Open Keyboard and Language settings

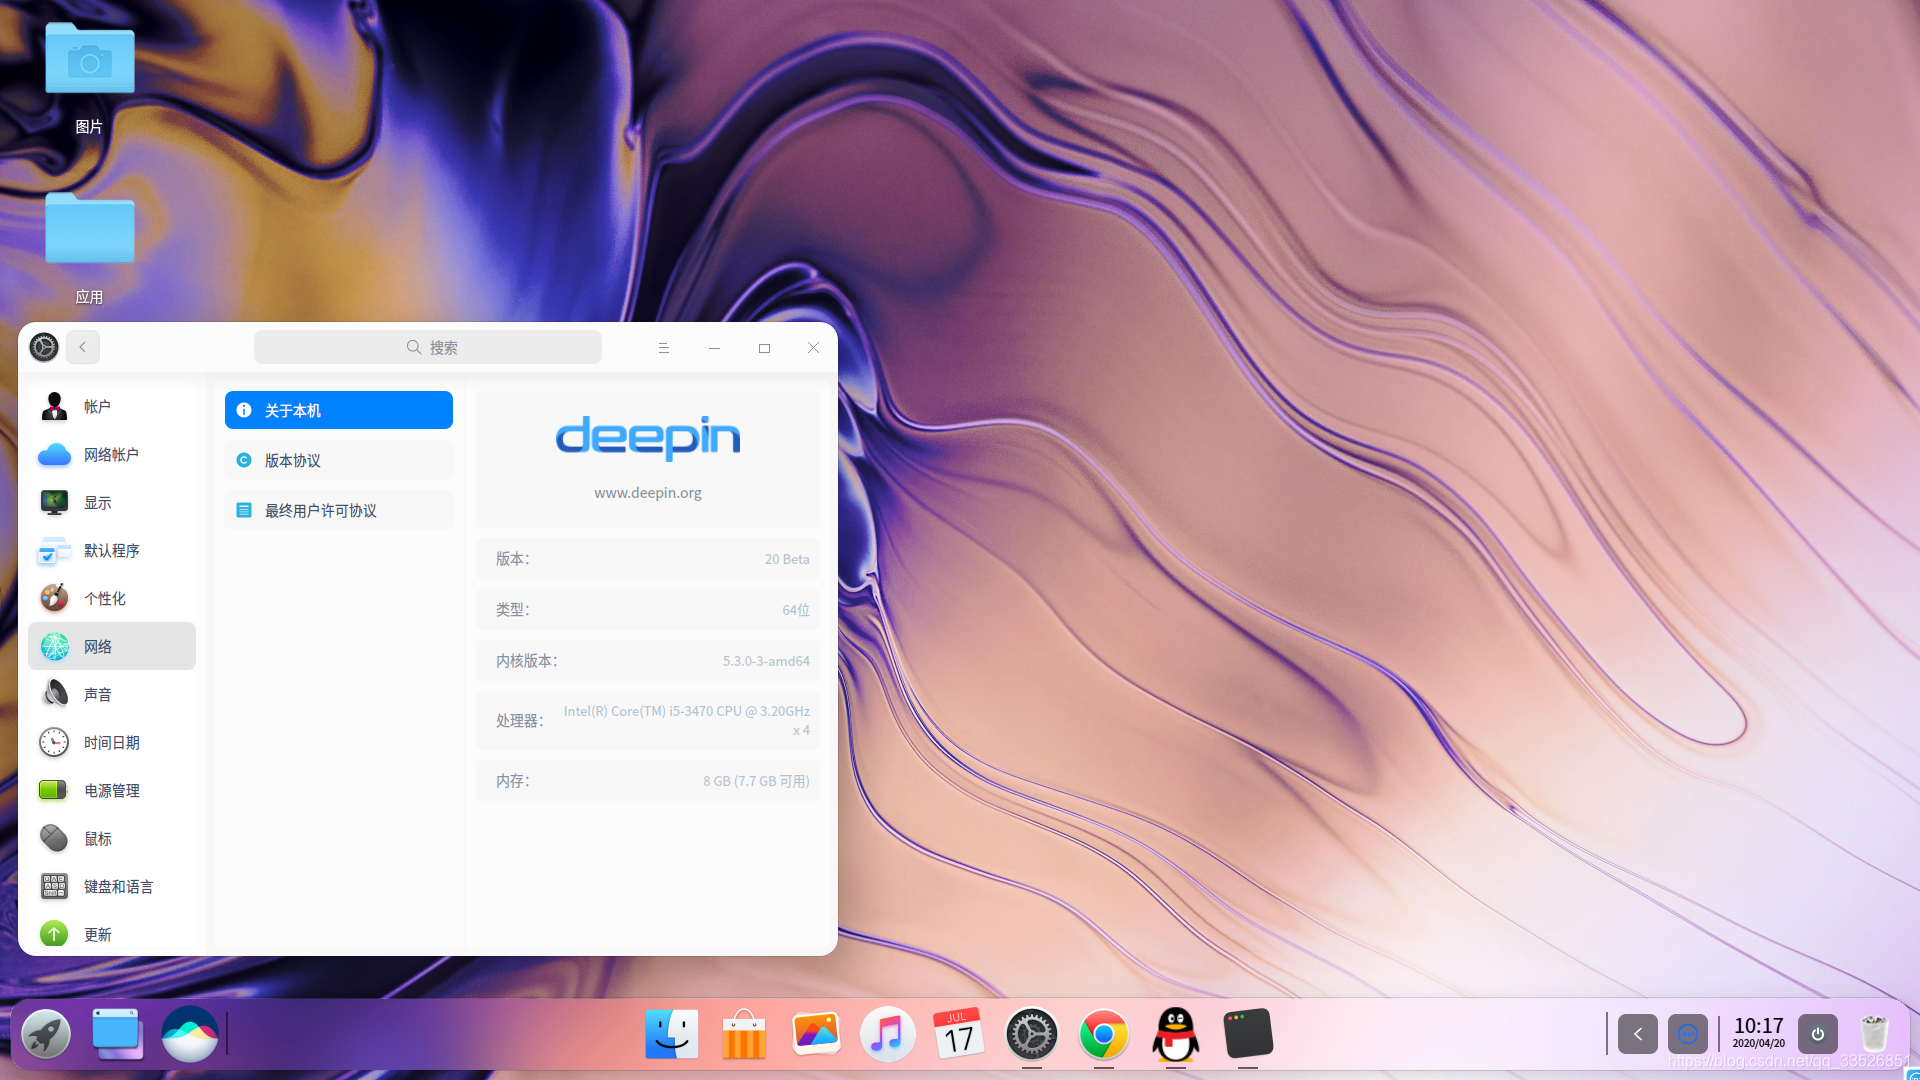(117, 886)
